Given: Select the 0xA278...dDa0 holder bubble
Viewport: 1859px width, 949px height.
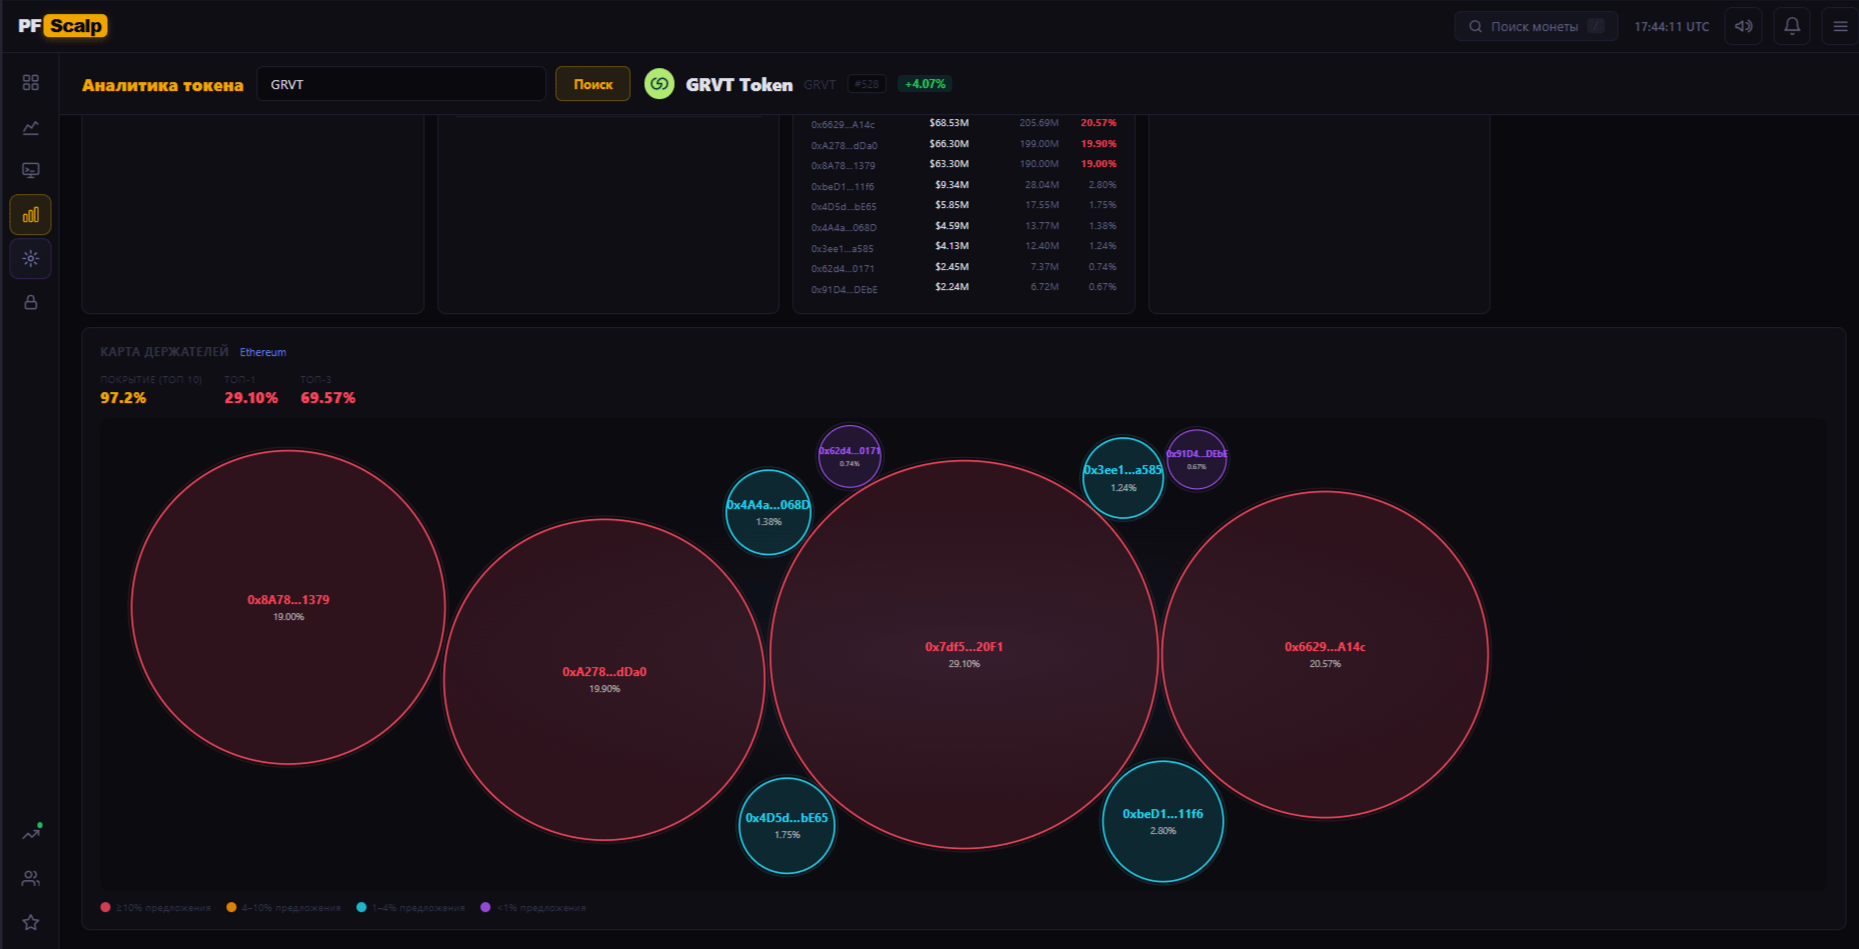Looking at the screenshot, I should point(604,679).
